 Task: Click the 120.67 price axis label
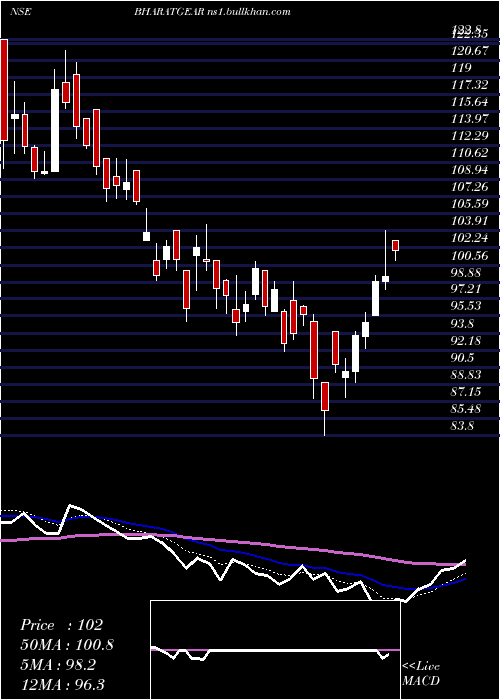coord(469,51)
